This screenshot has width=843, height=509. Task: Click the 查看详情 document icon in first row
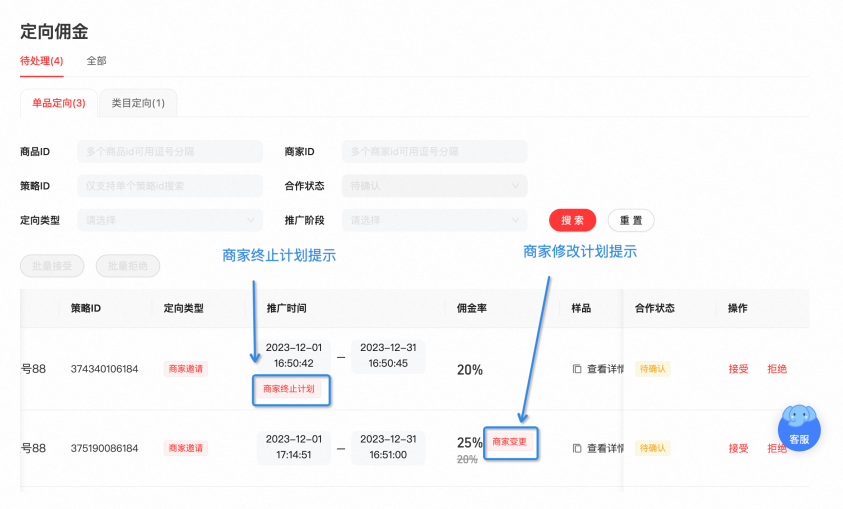pos(577,369)
